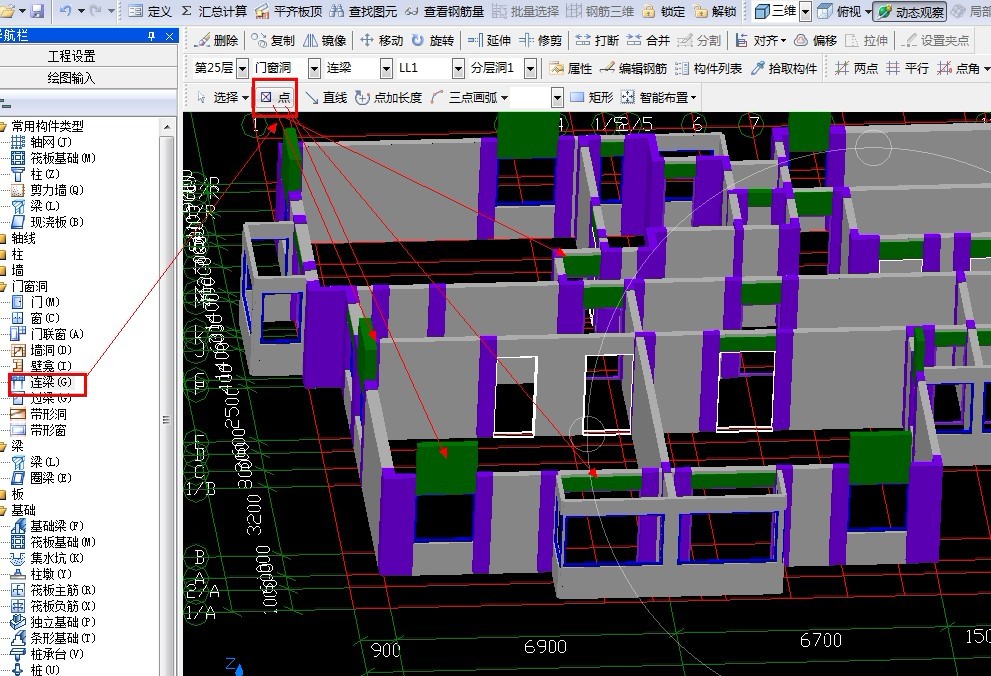This screenshot has height=676, width=991.
Task: Click the 解锁 unlock tool
Action: (715, 11)
